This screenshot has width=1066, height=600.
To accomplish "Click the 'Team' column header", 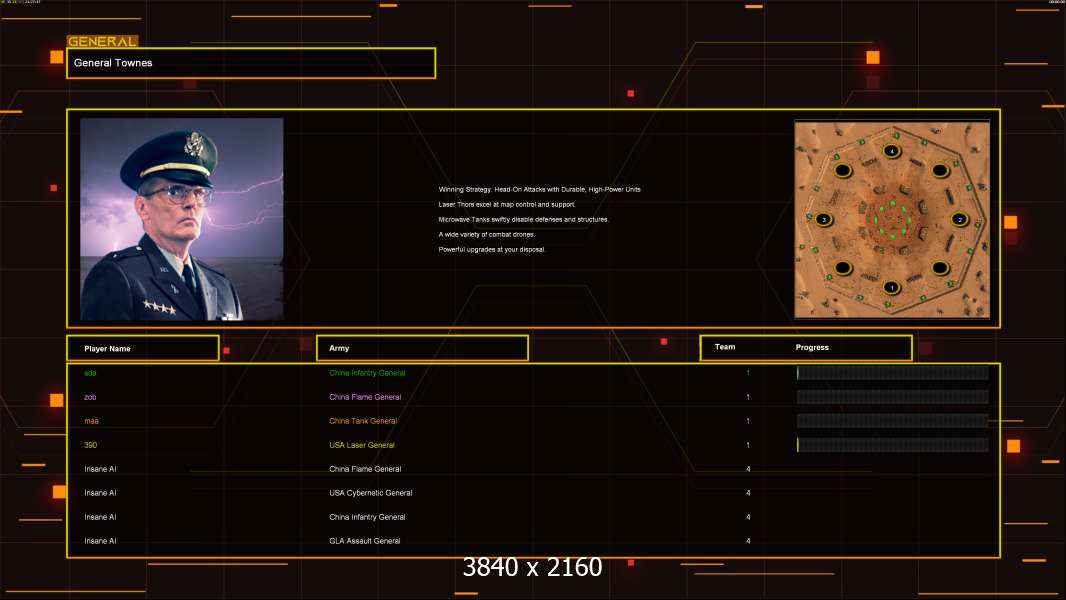I will 725,347.
